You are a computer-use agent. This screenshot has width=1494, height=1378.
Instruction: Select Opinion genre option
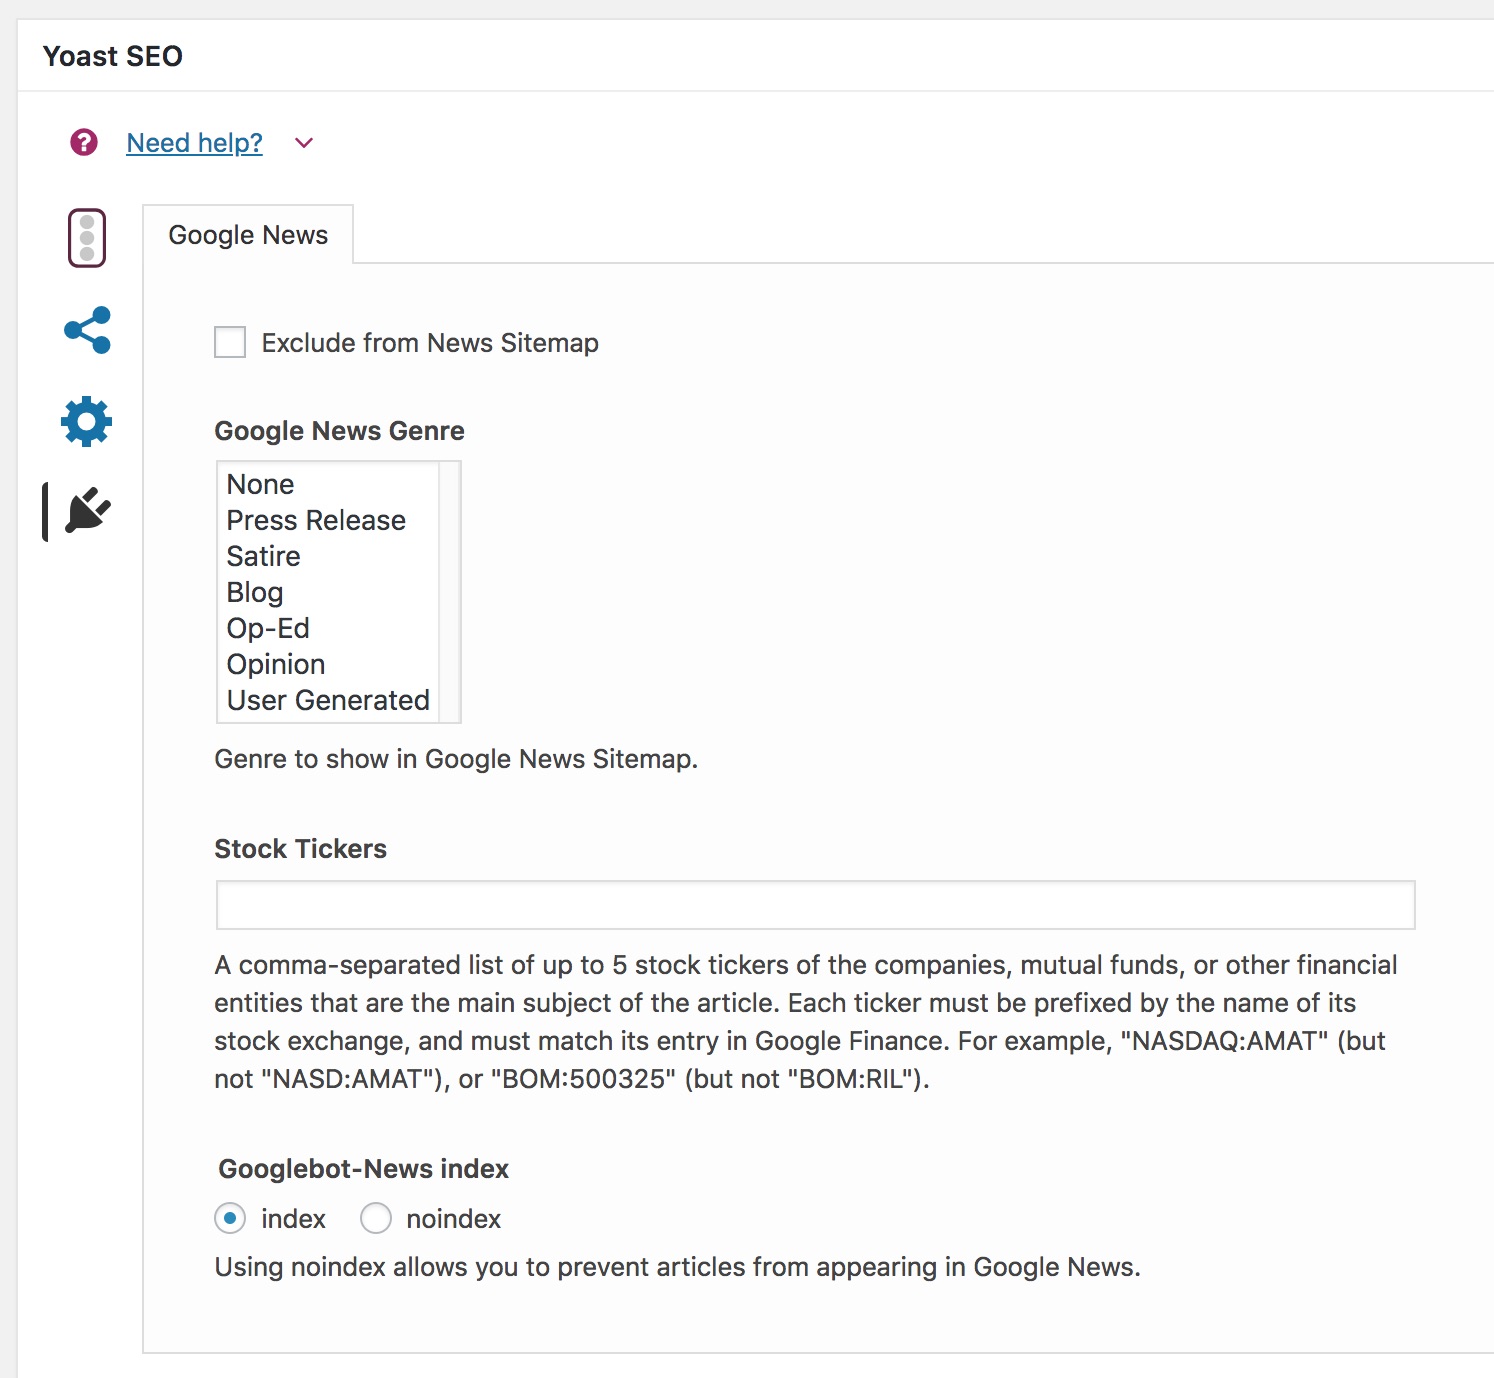pos(328,664)
